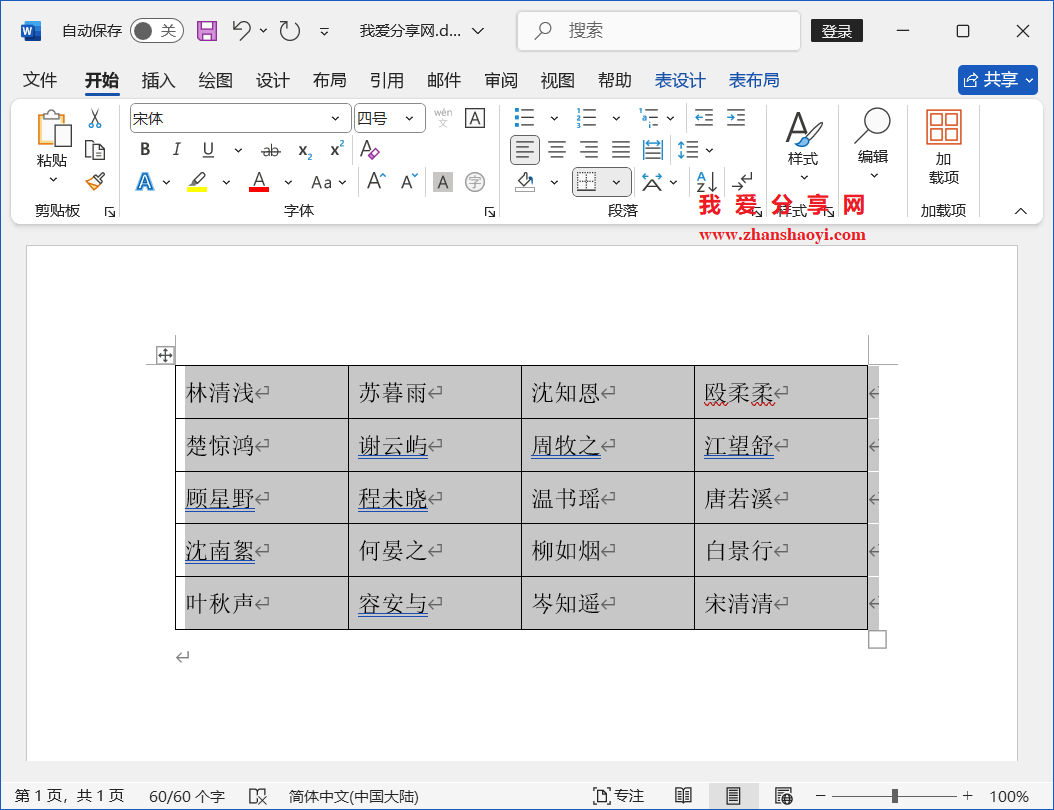
Task: Click the Copy icon in clipboard group
Action: pos(95,151)
